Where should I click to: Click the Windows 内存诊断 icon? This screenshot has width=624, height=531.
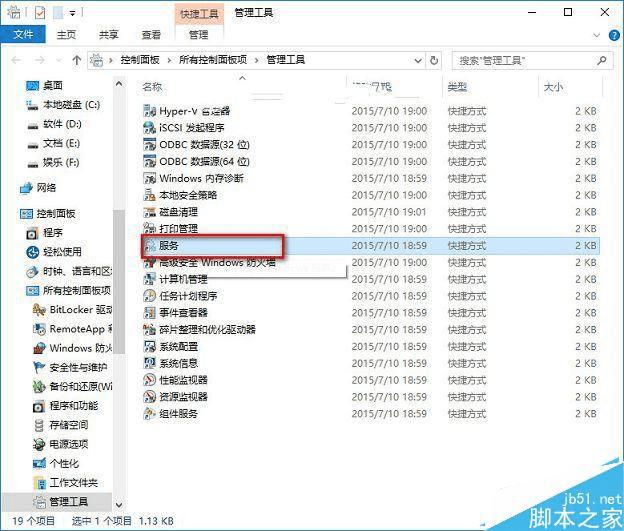pos(149,178)
